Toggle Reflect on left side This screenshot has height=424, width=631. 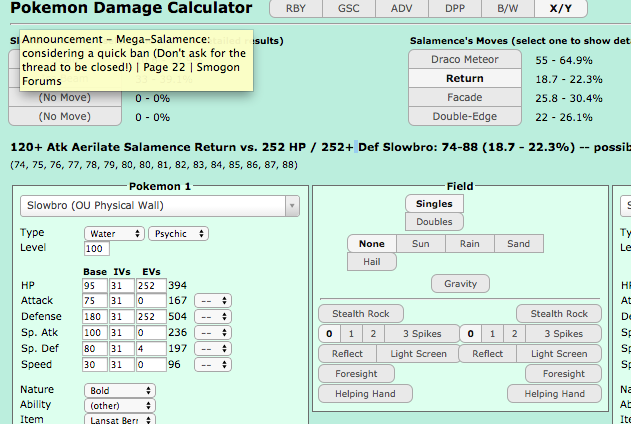pos(347,354)
